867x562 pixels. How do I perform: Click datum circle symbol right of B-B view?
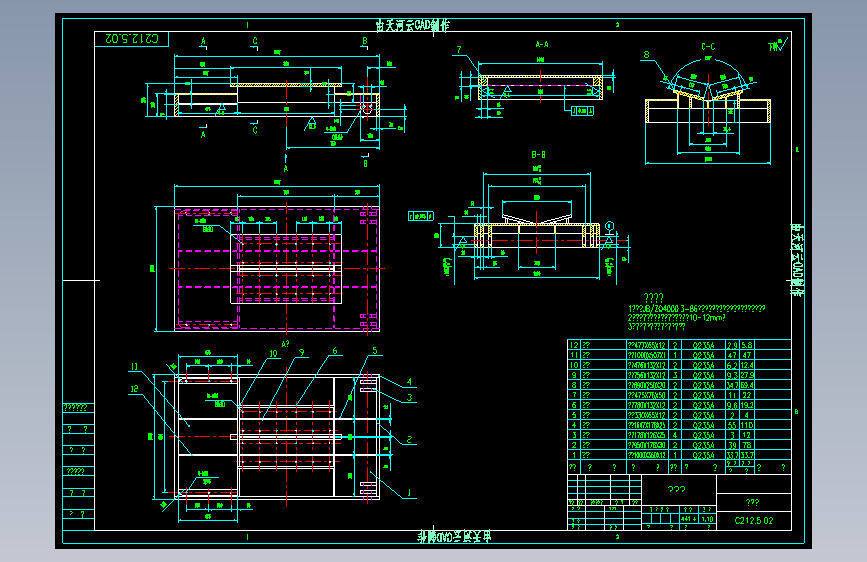click(609, 226)
